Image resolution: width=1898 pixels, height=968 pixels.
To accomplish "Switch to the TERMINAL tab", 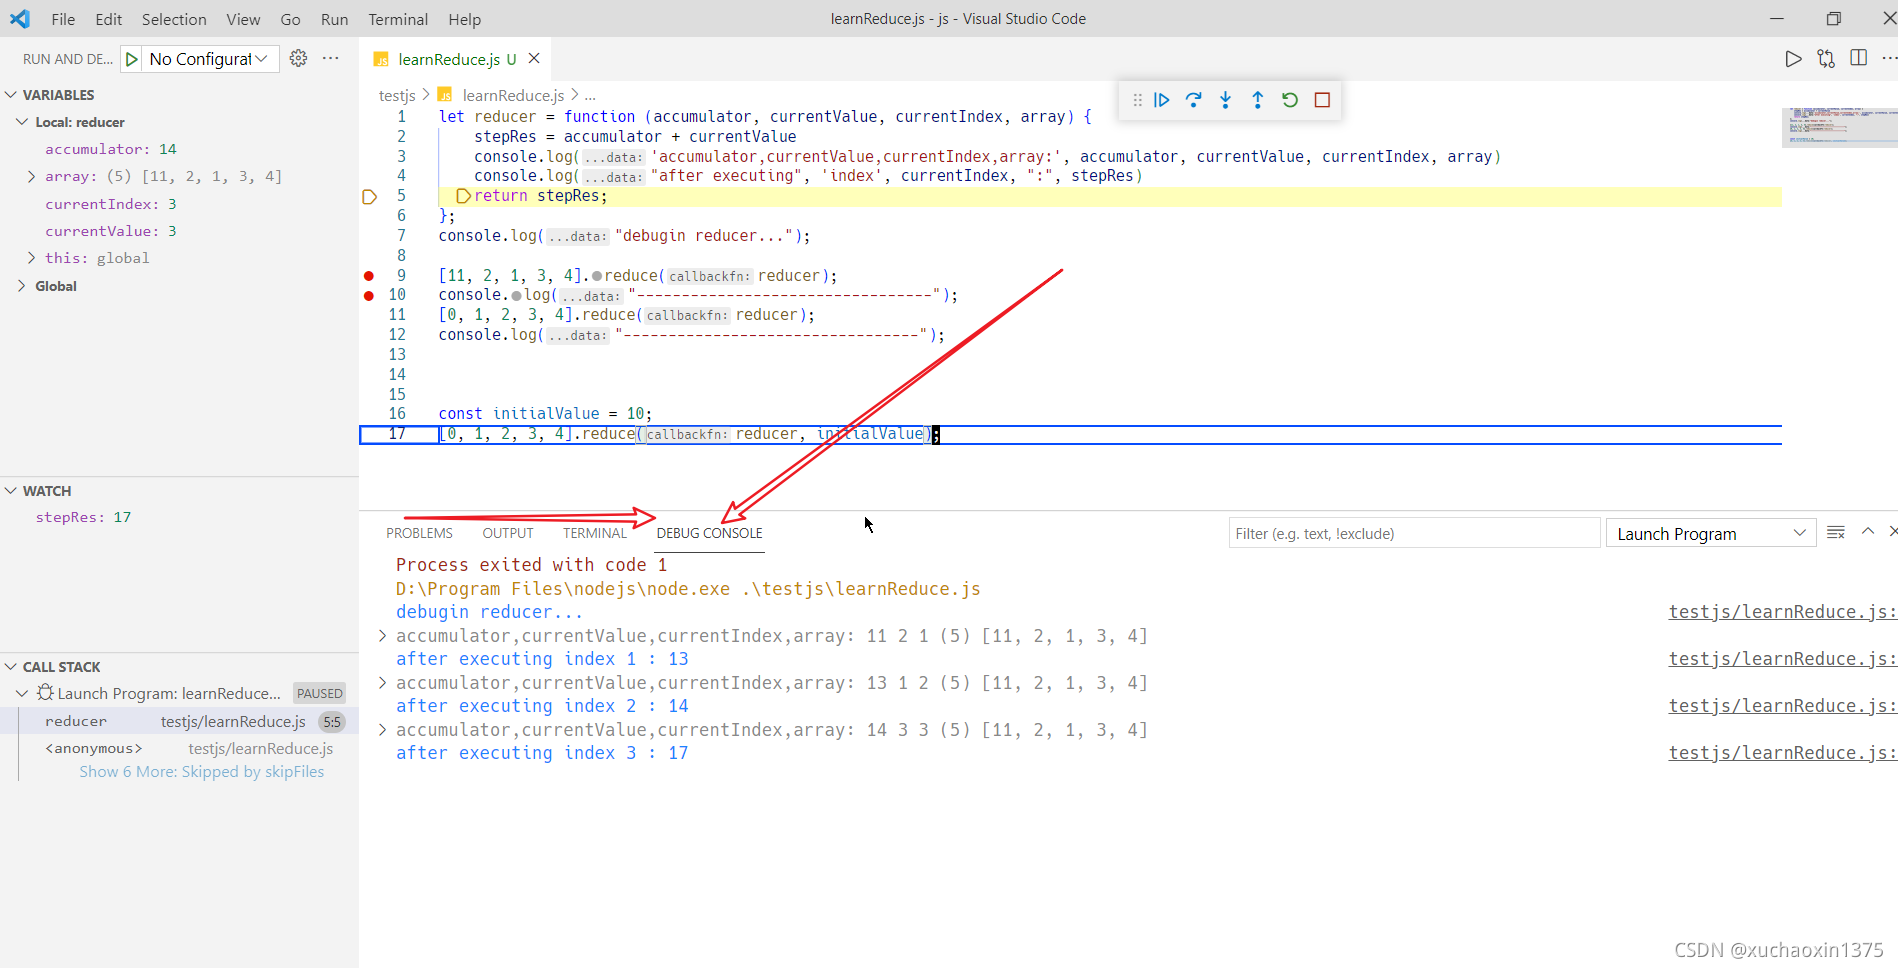I will pos(594,532).
